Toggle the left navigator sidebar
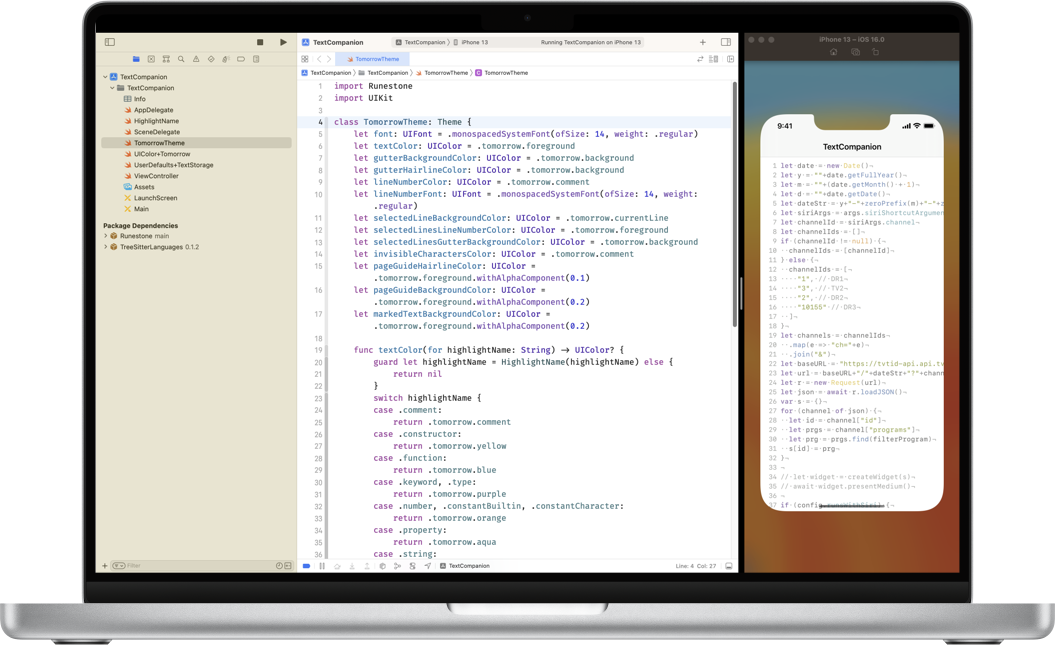Viewport: 1055px width, 645px height. [x=110, y=42]
